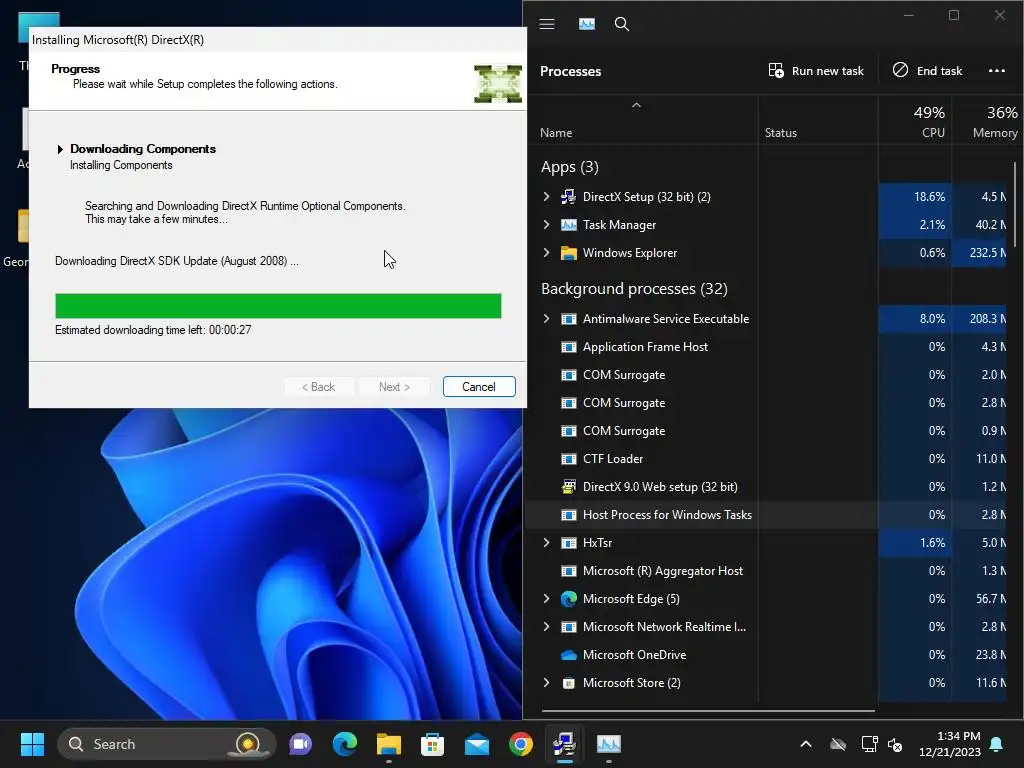Select the Background processes (32) heading
The image size is (1024, 768).
click(x=634, y=289)
